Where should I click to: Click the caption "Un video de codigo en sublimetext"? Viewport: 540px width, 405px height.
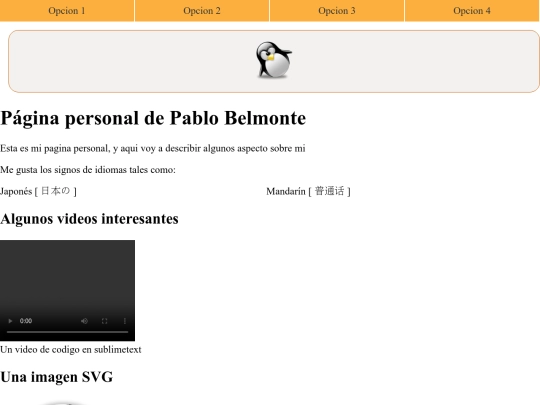(x=71, y=350)
